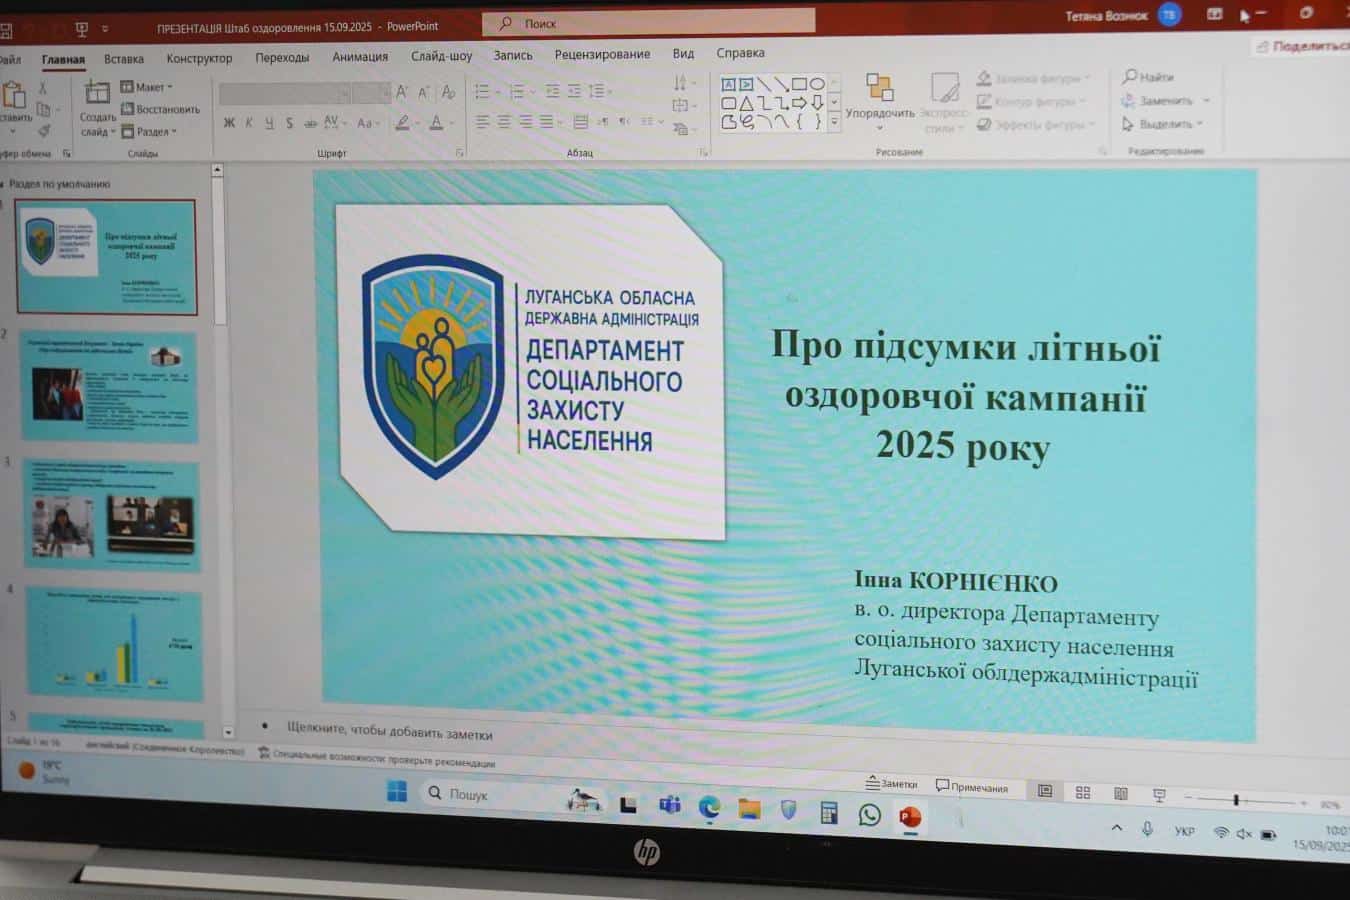Clear all formatting from selected text
The width and height of the screenshot is (1350, 900).
click(x=448, y=92)
